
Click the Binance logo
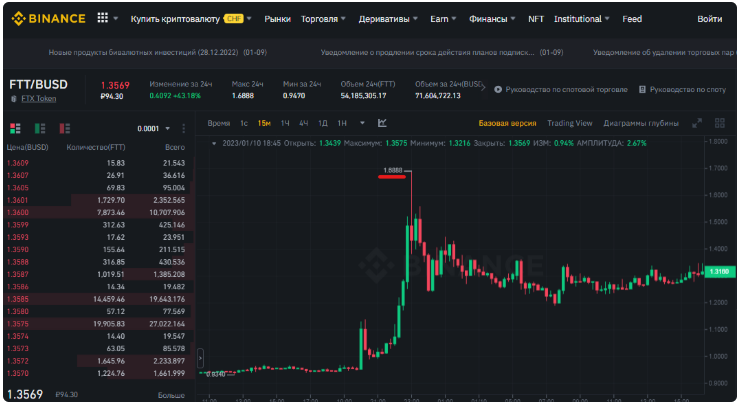pyautogui.click(x=48, y=19)
